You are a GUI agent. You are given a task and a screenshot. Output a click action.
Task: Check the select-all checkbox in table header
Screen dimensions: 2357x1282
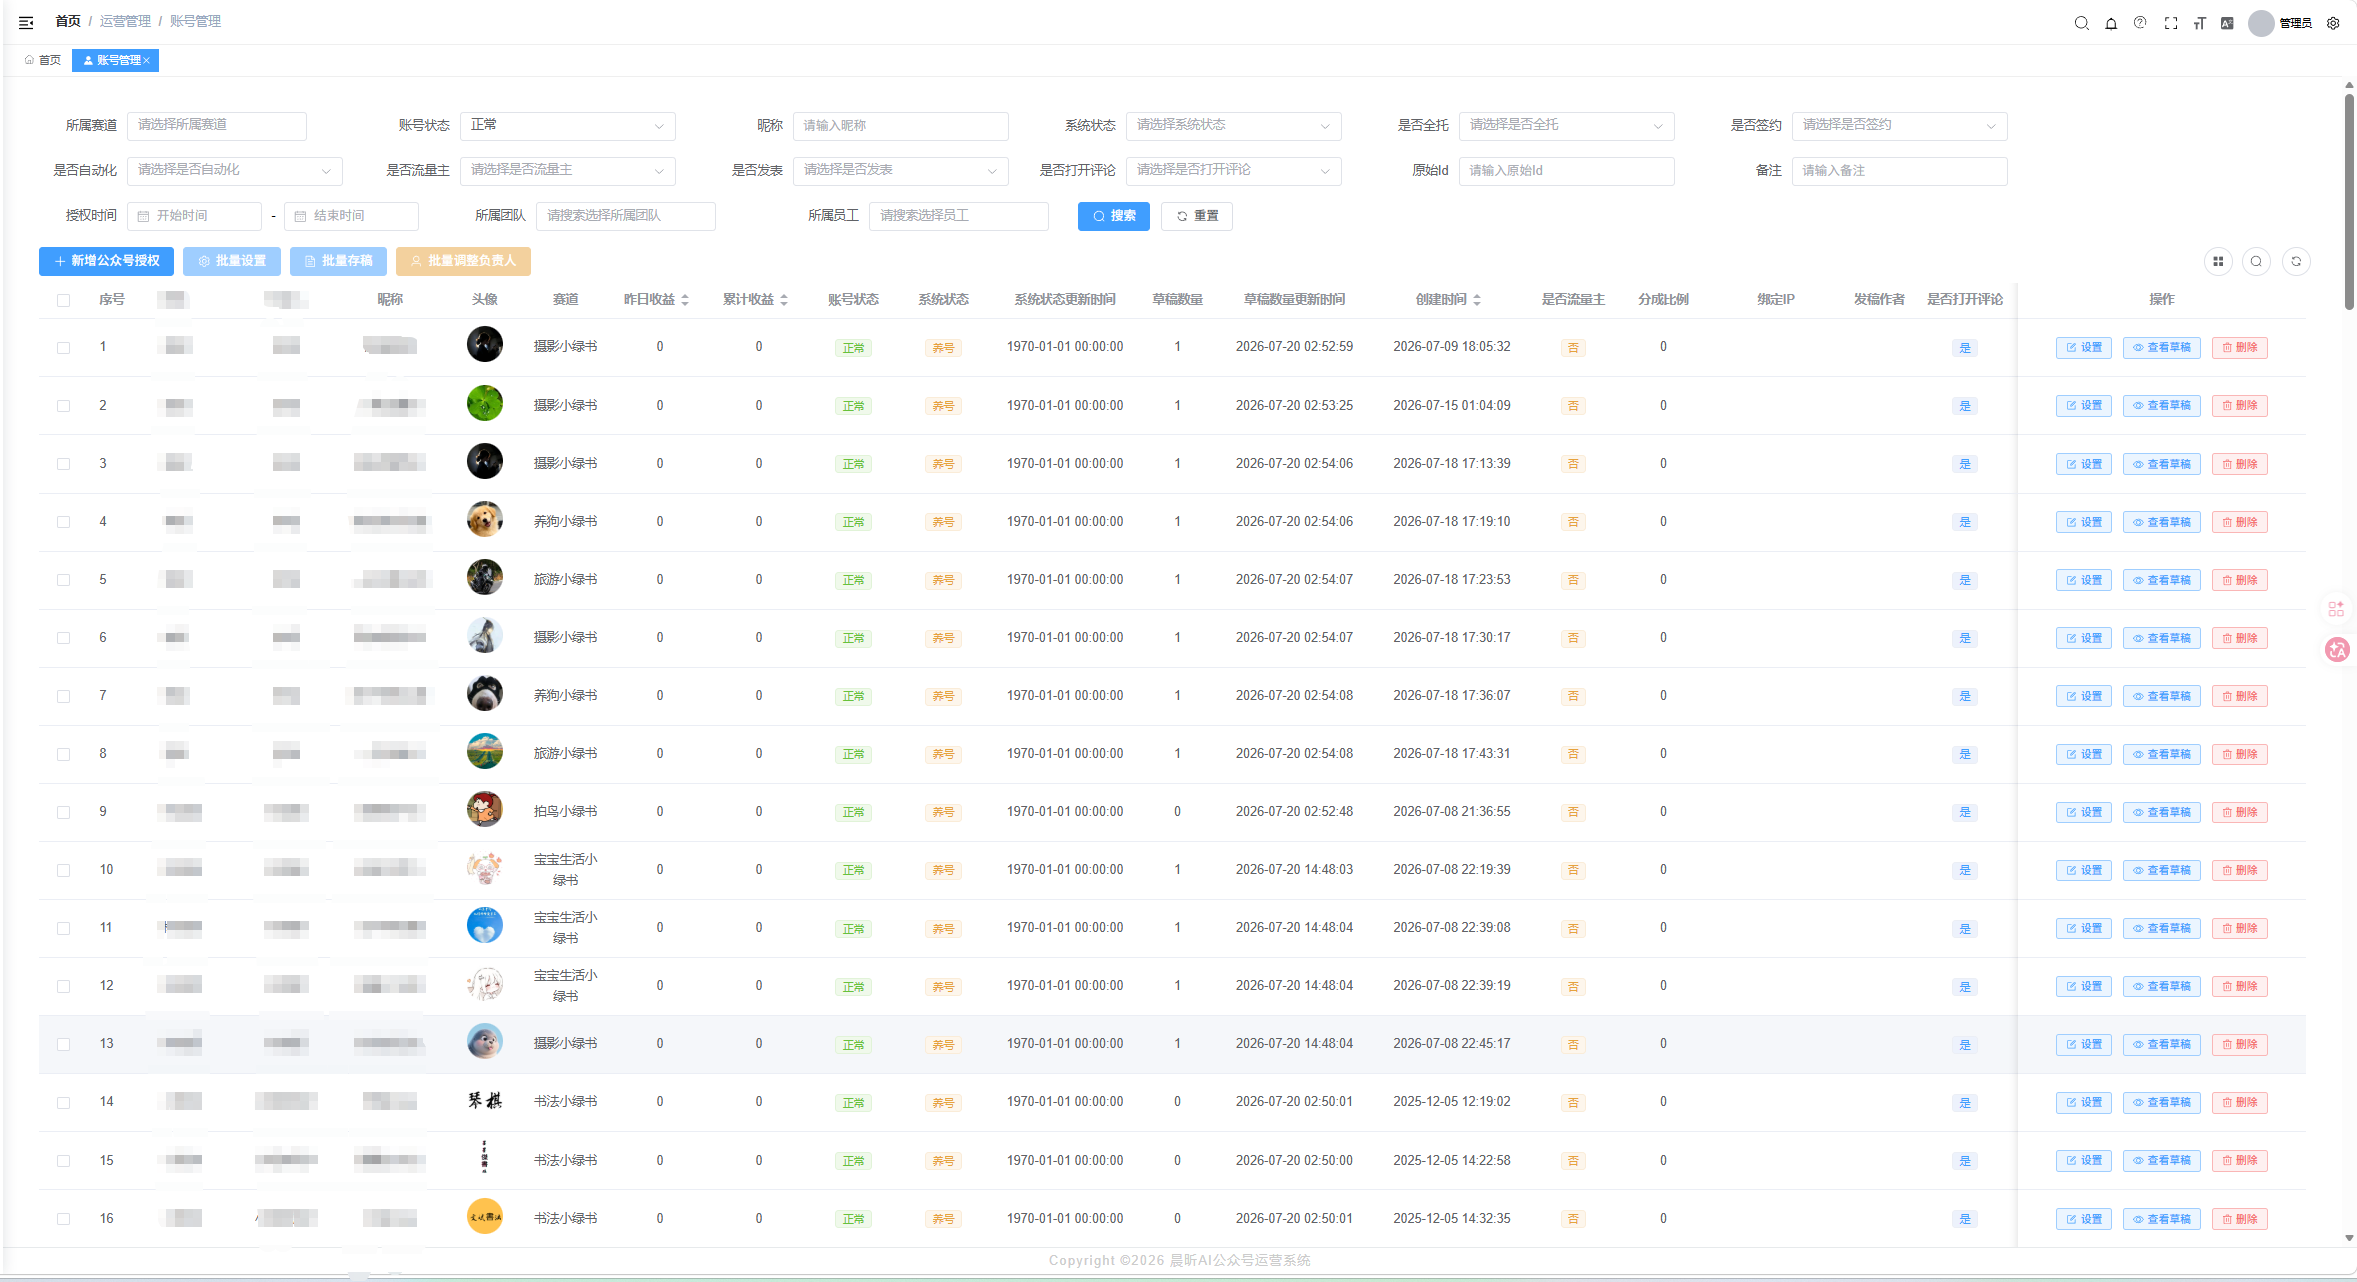pyautogui.click(x=64, y=300)
